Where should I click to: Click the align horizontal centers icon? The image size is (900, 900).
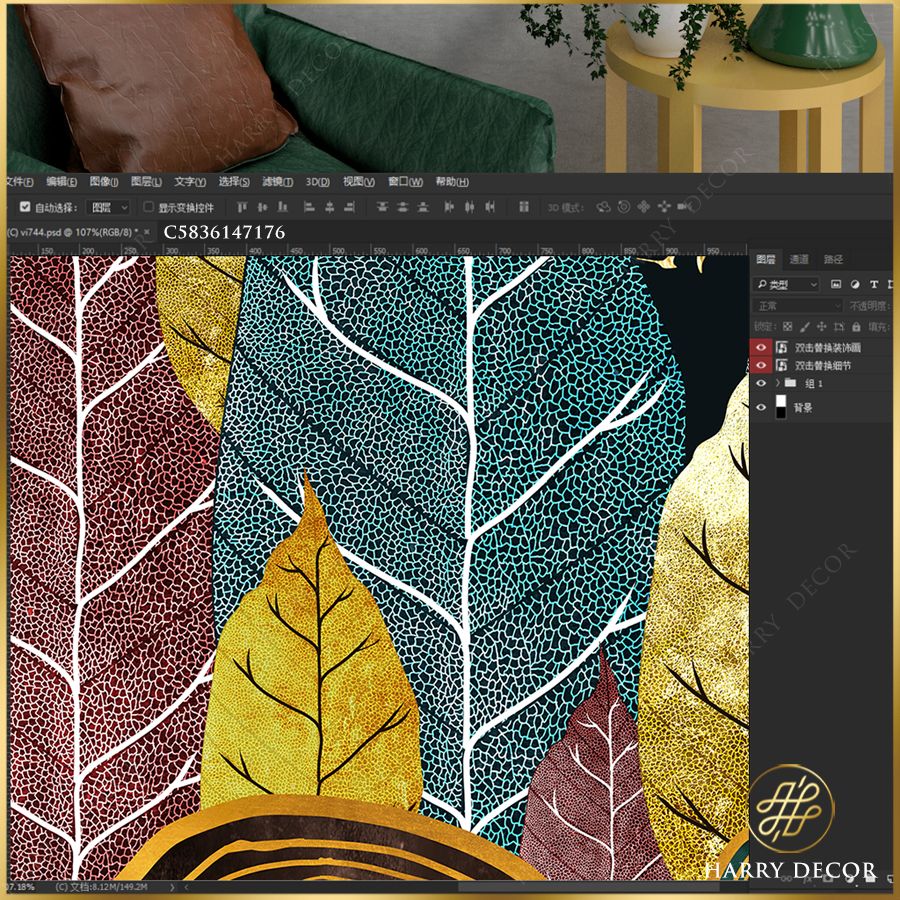pos(329,207)
